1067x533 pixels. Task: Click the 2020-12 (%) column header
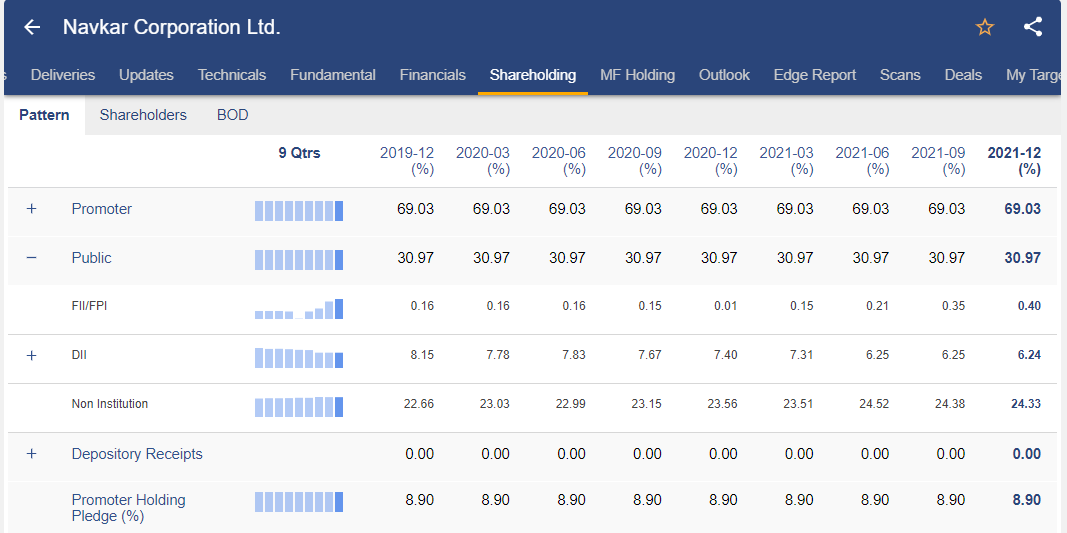click(x=710, y=161)
